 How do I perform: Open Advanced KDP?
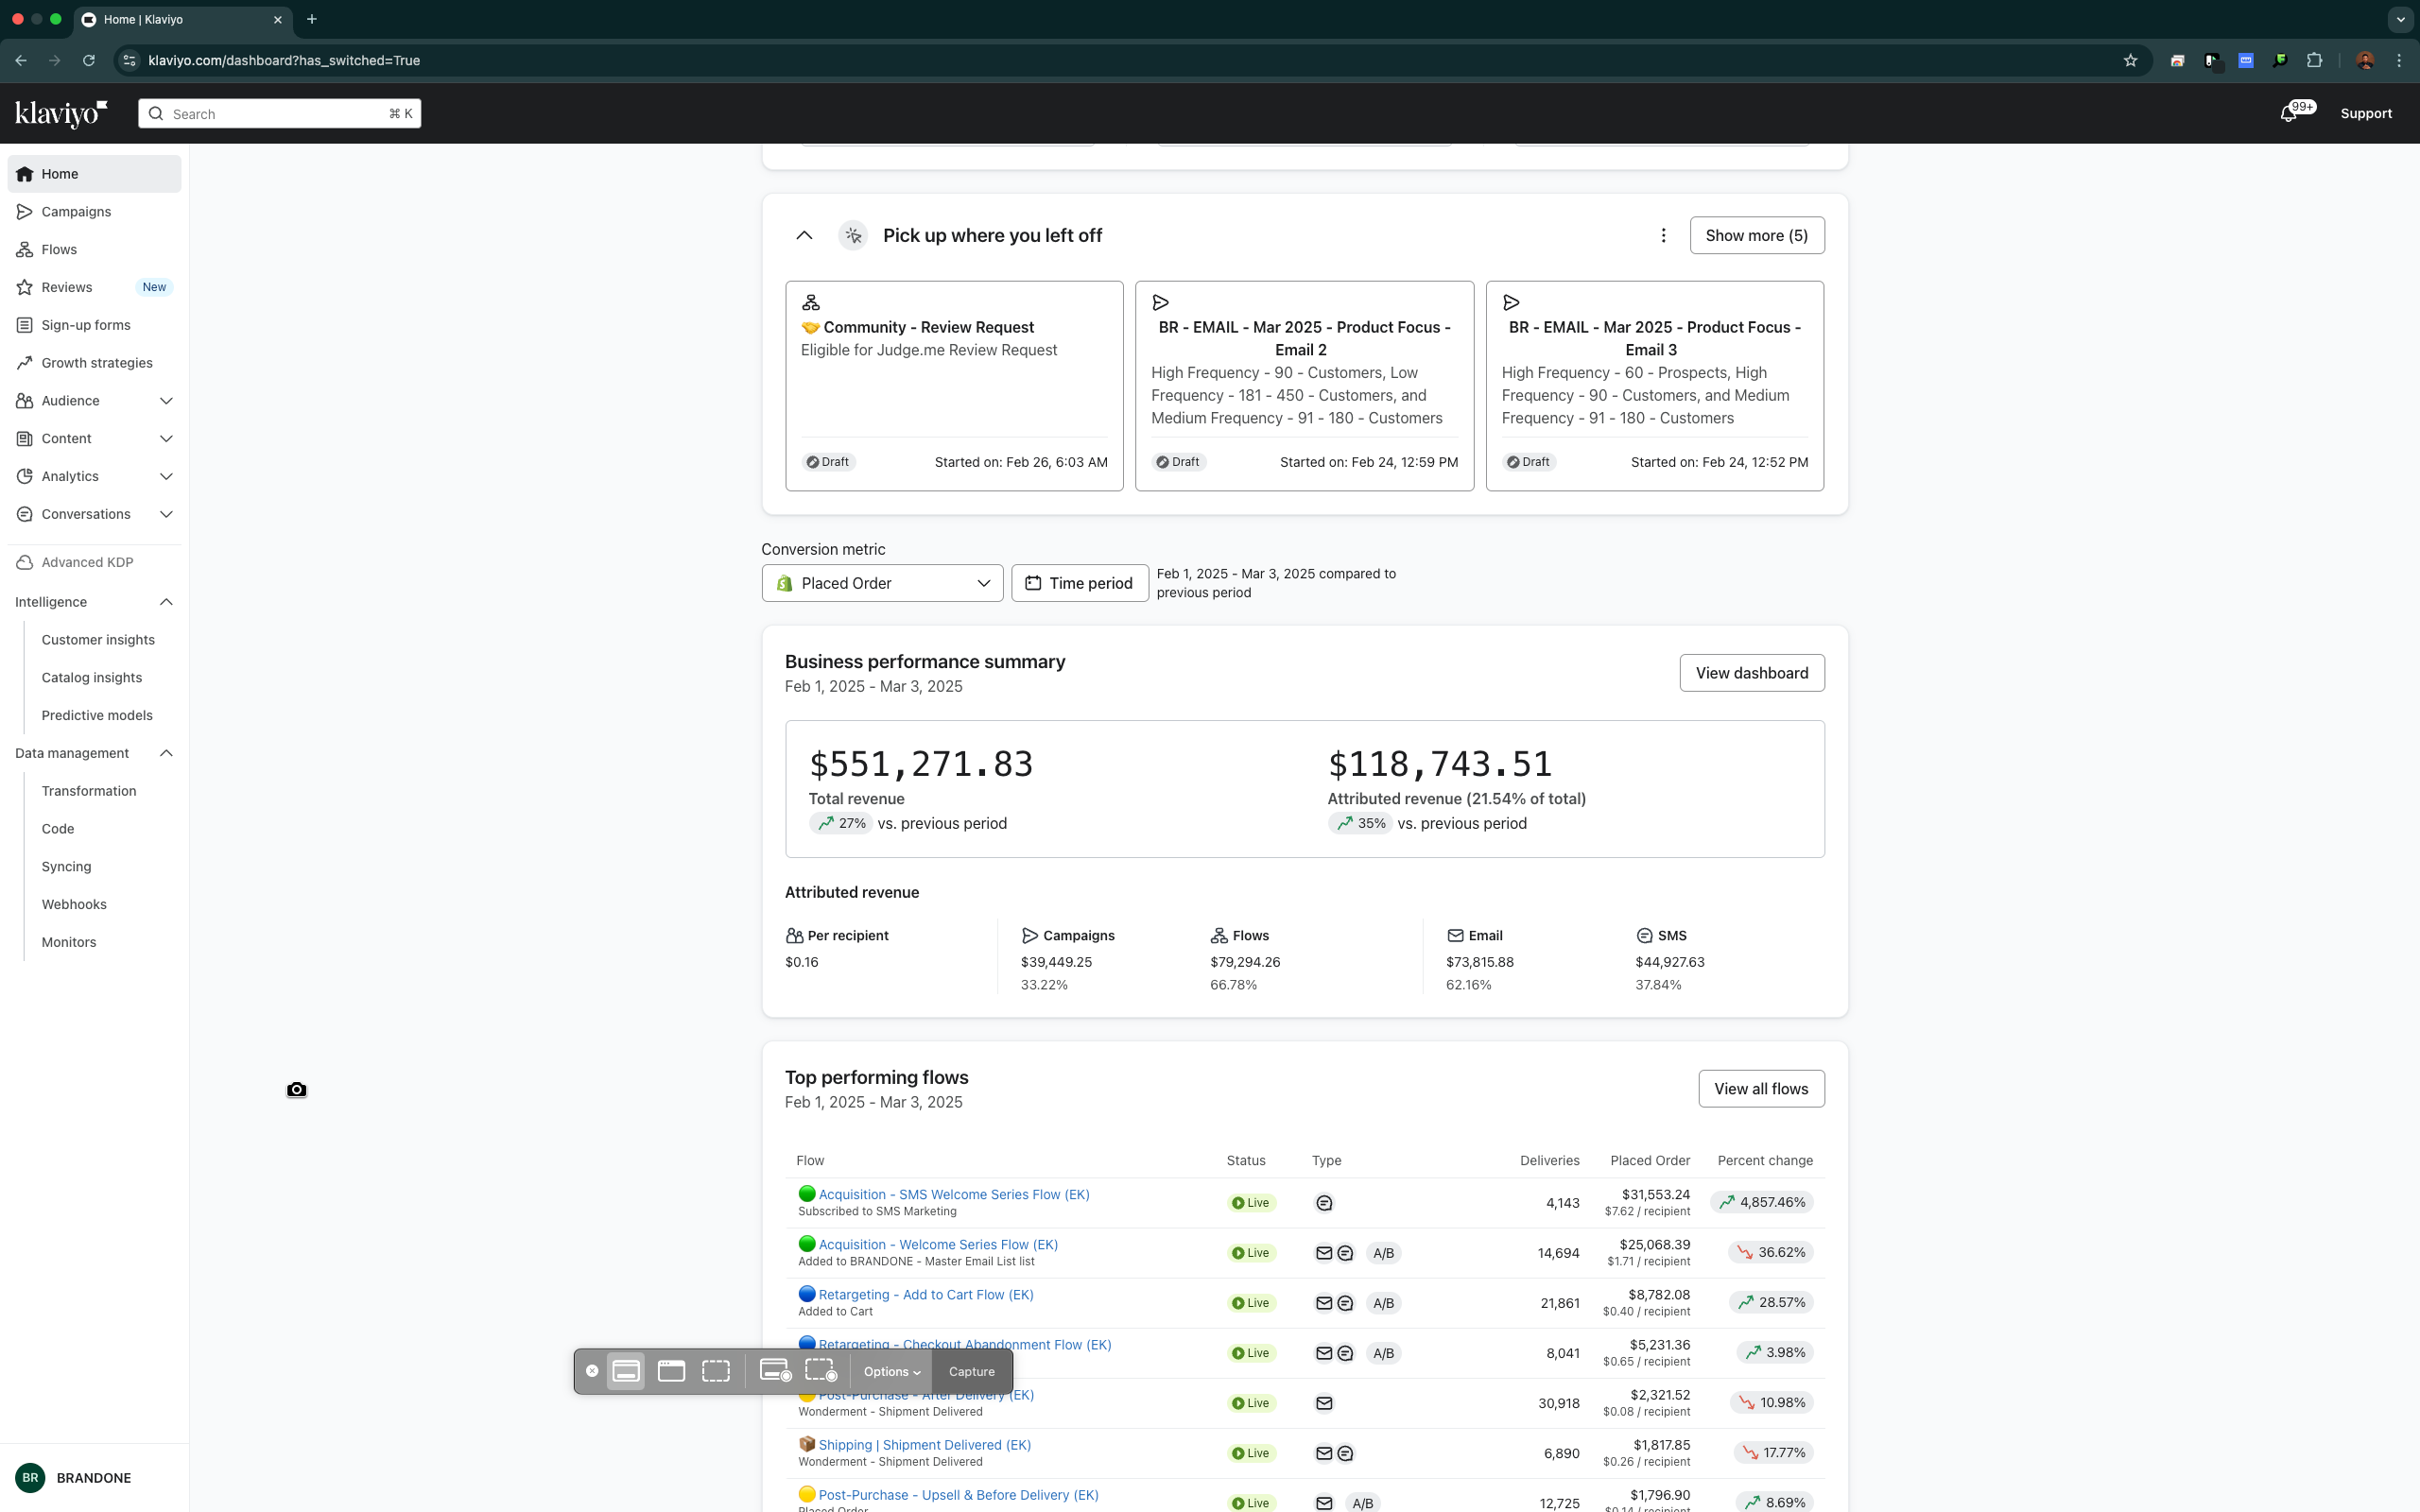[87, 562]
